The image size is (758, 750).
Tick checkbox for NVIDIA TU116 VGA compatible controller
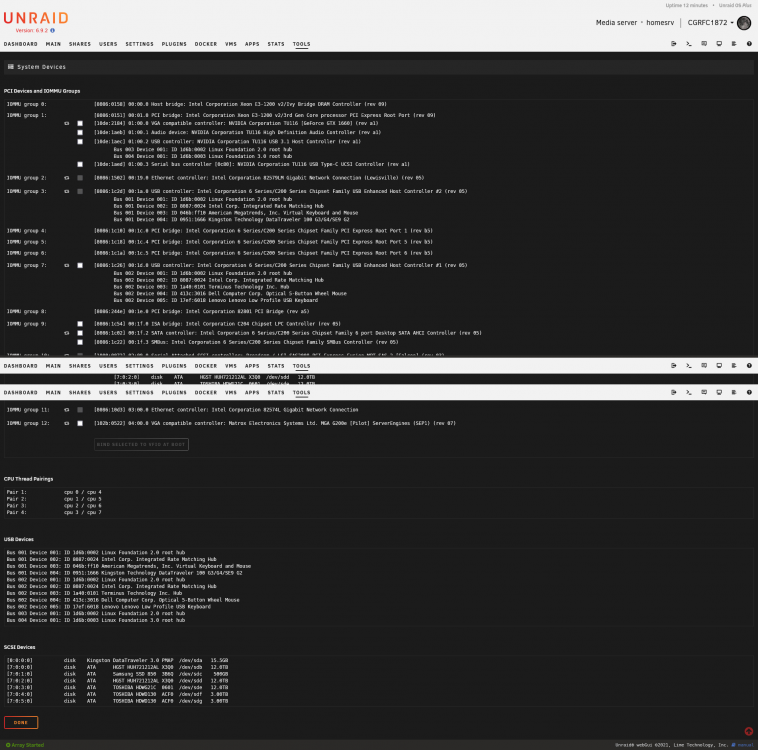point(80,123)
